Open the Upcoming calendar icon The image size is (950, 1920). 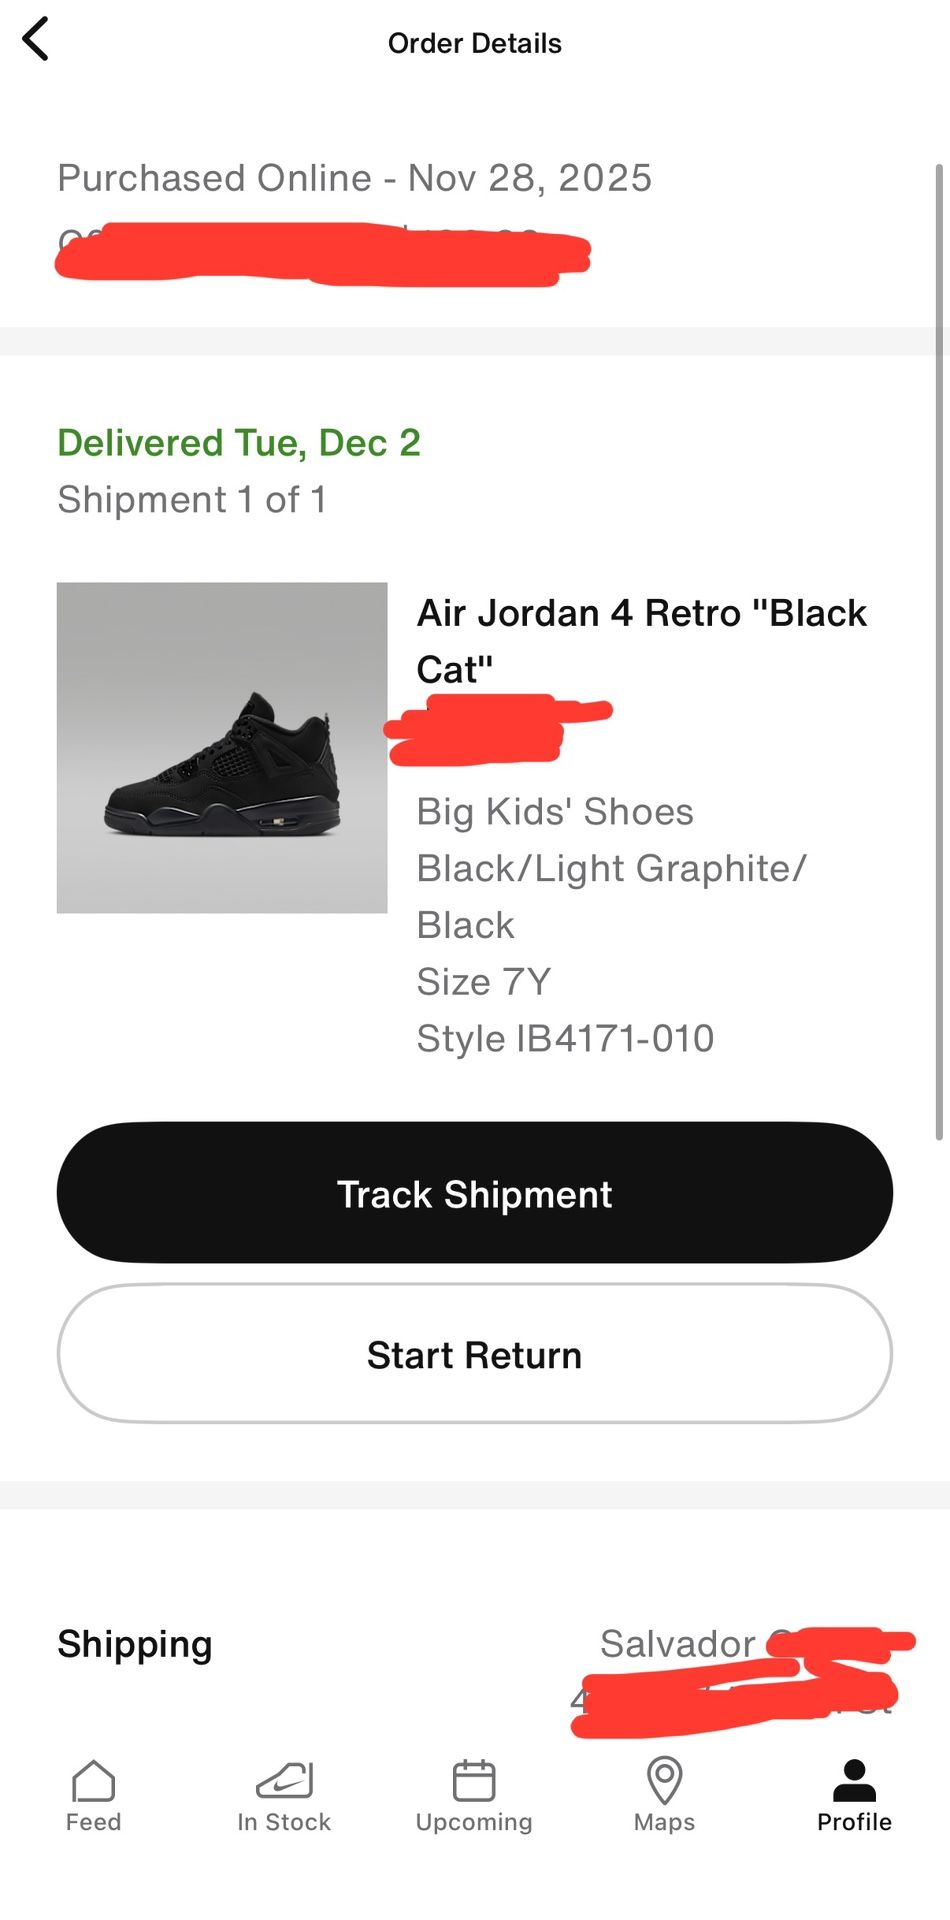[x=474, y=1781]
